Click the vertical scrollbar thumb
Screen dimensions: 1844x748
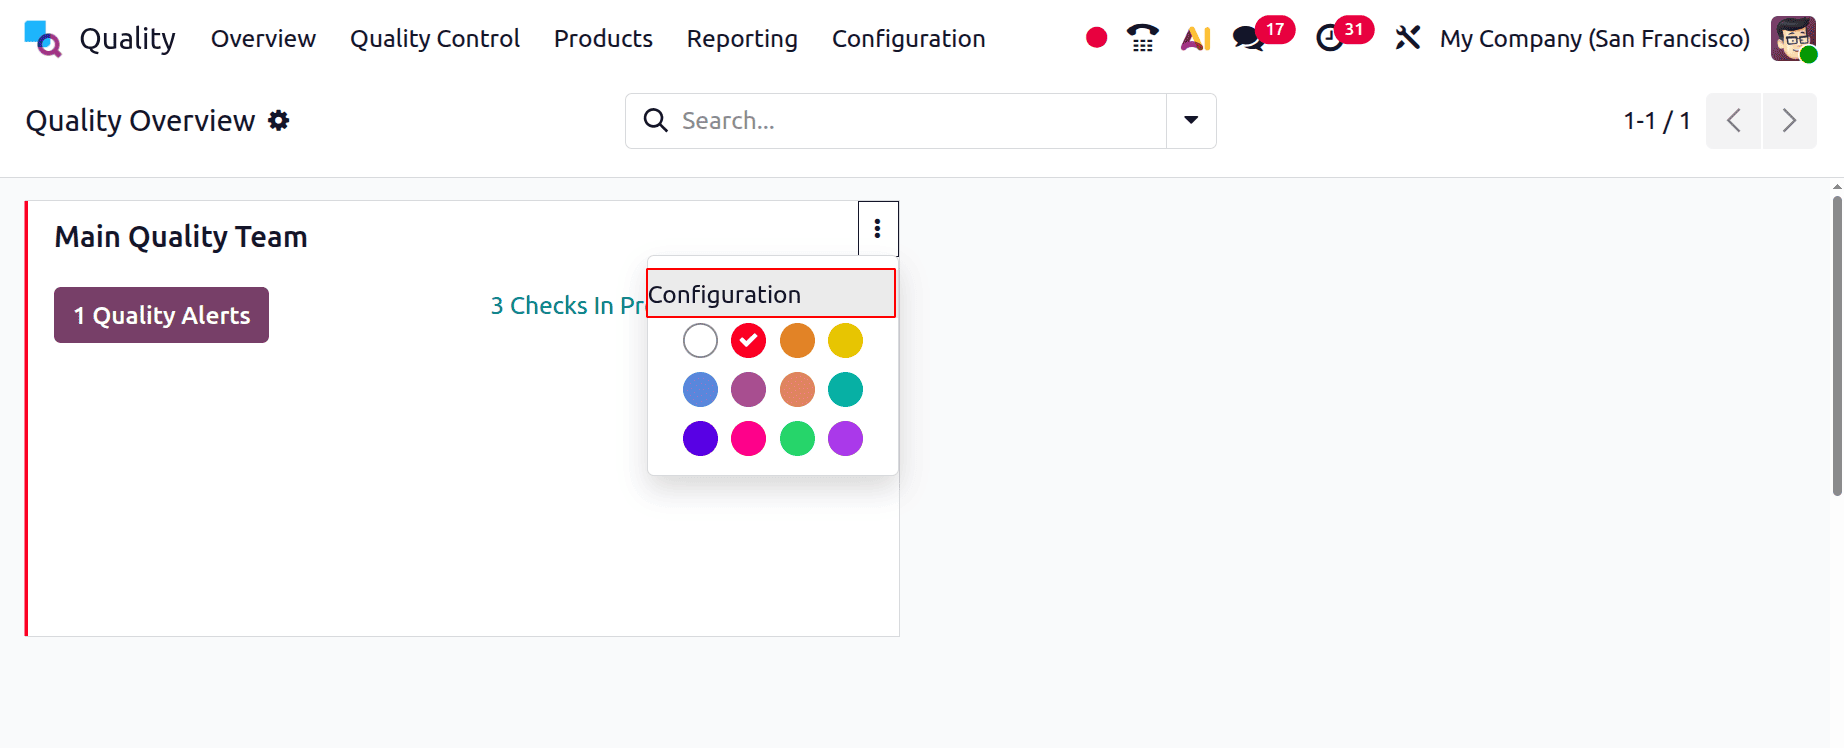[x=1837, y=345]
